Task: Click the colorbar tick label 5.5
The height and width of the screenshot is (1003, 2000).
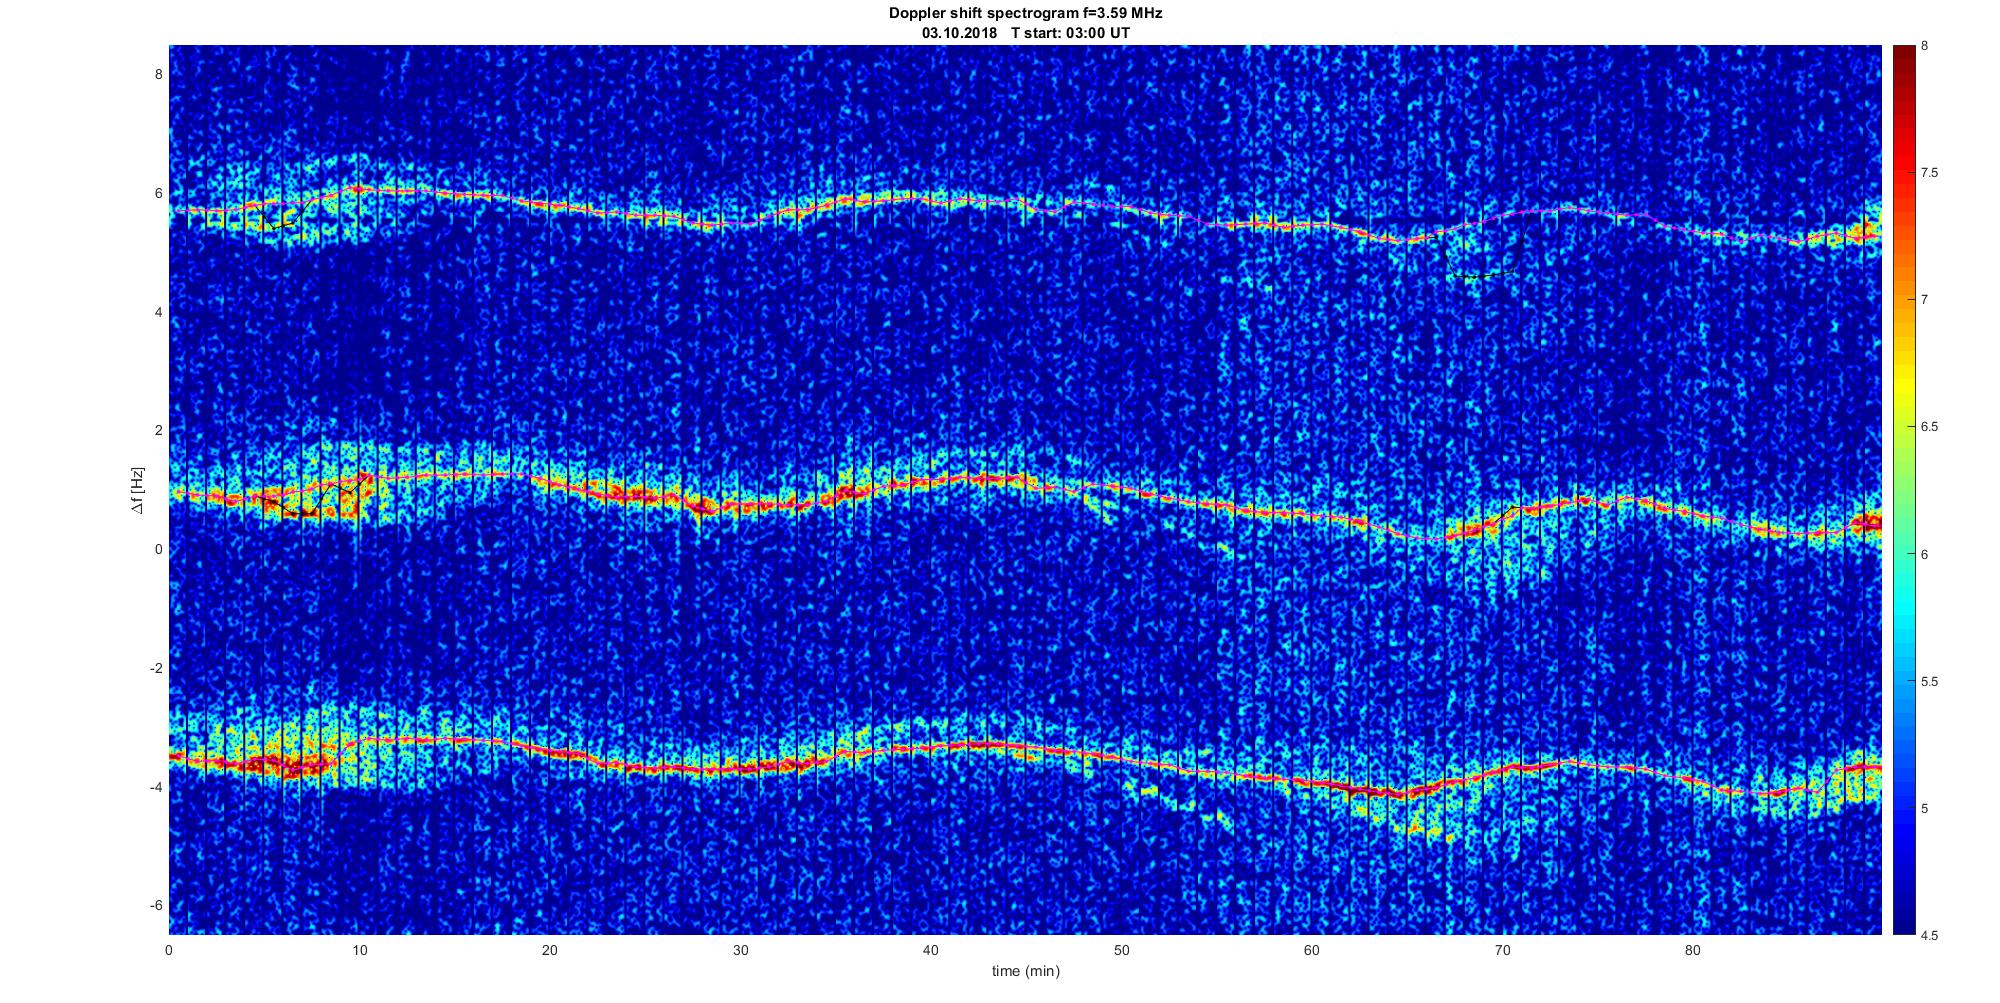Action: coord(1930,682)
